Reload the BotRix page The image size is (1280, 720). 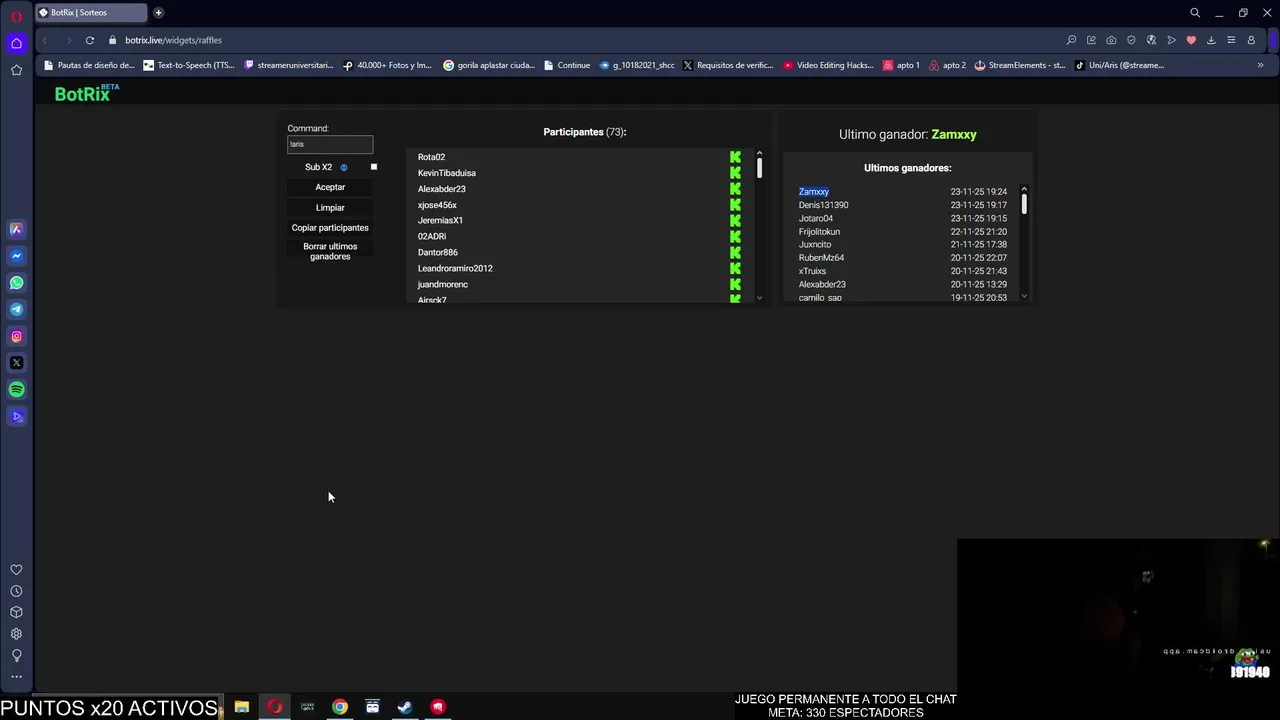pos(90,40)
